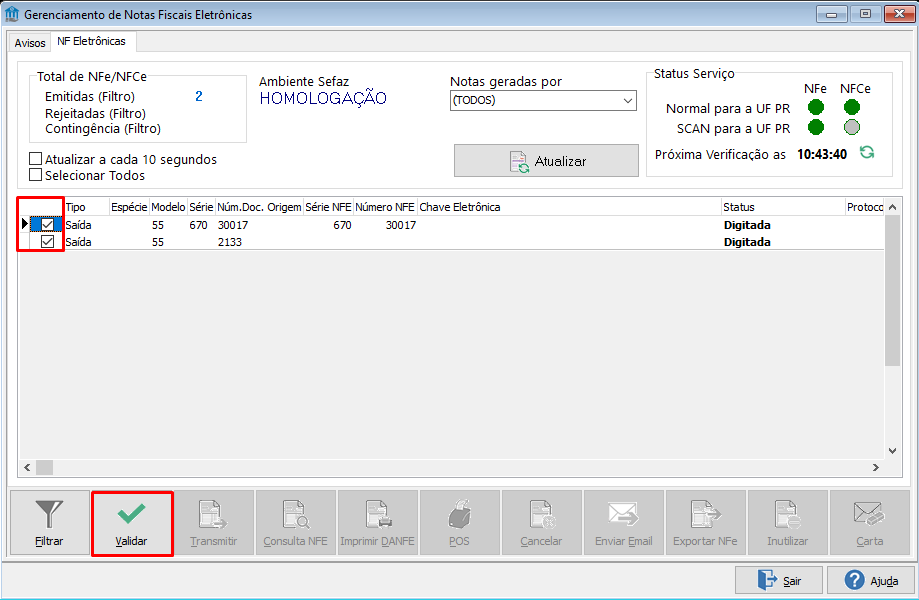Maximize the Gerenciamento window
Image resolution: width=919 pixels, height=600 pixels.
point(865,14)
